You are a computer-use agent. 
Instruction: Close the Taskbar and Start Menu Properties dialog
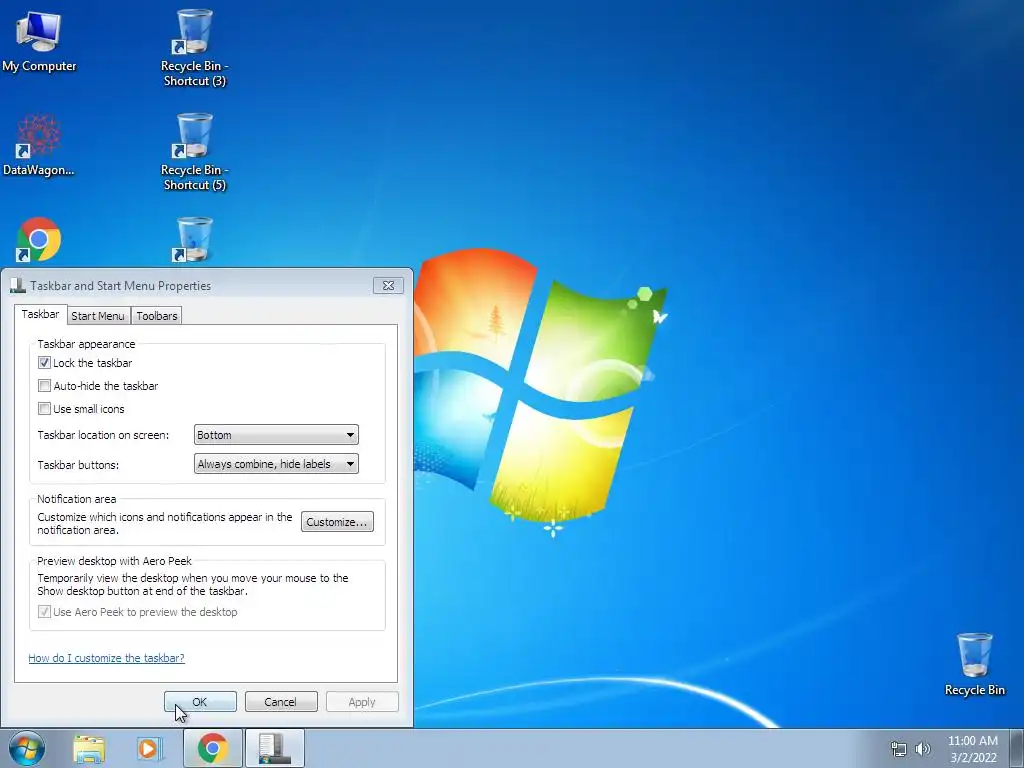point(388,285)
